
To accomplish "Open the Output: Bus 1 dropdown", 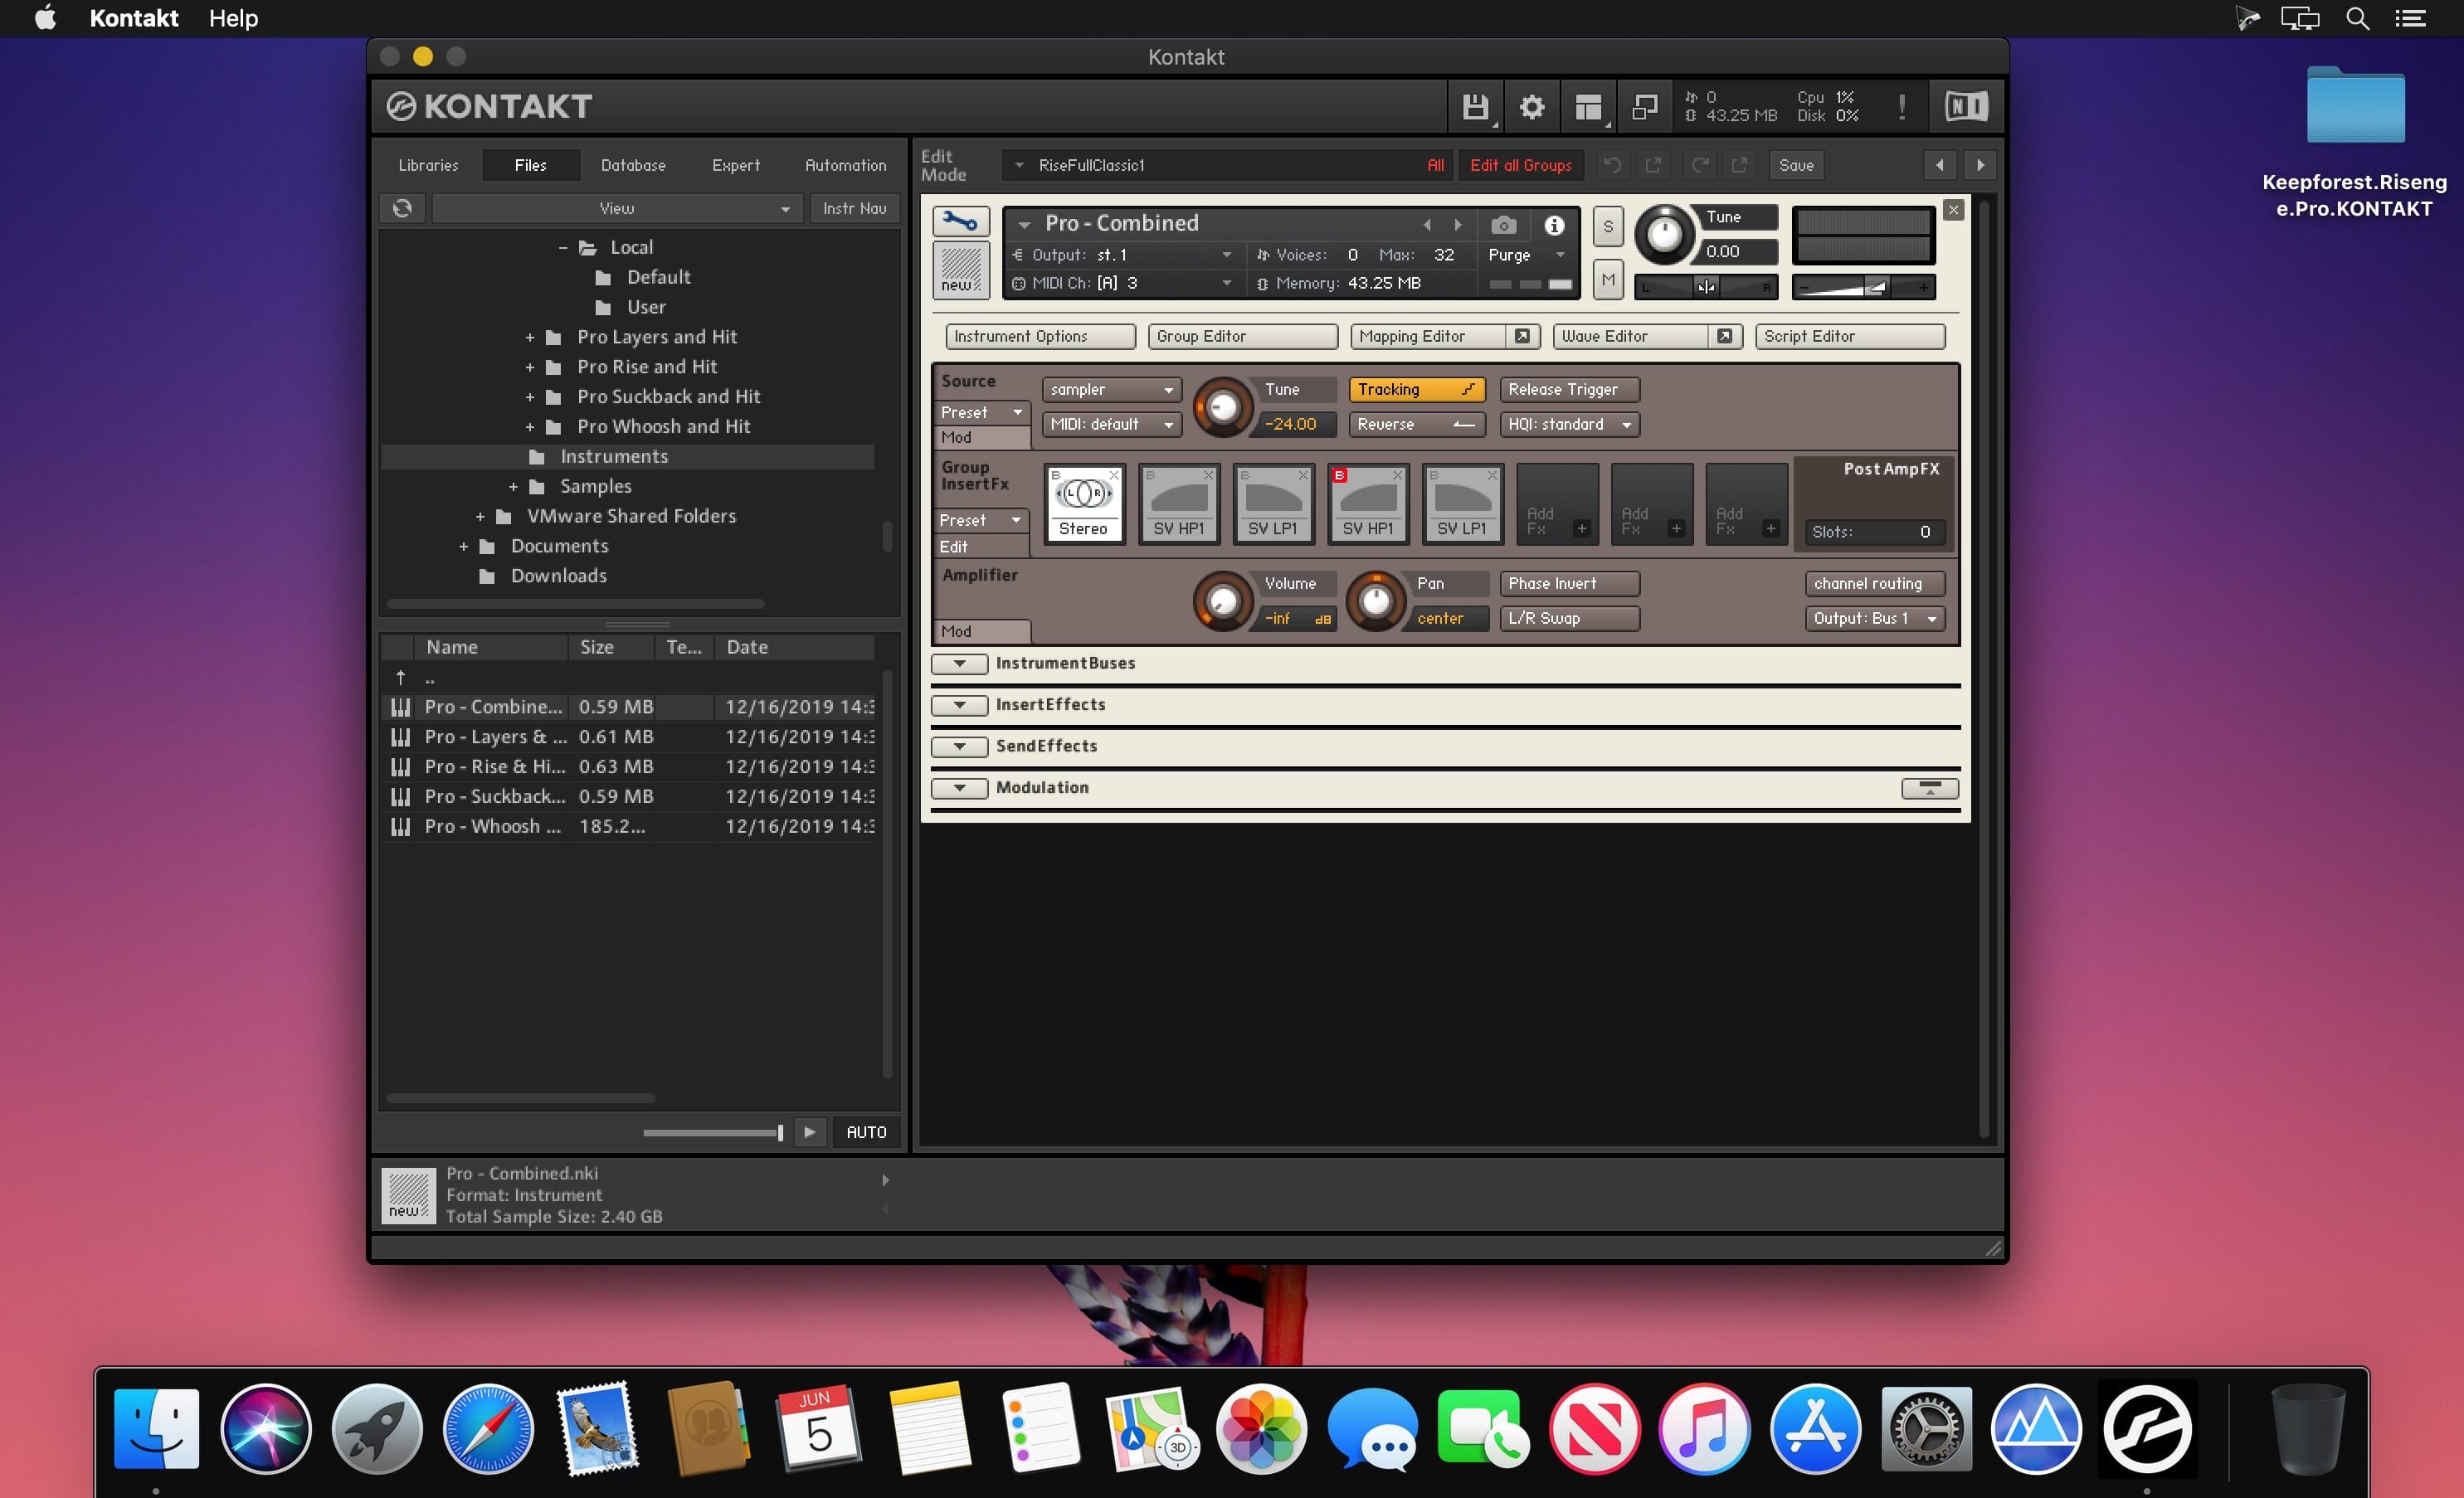I will (1874, 618).
